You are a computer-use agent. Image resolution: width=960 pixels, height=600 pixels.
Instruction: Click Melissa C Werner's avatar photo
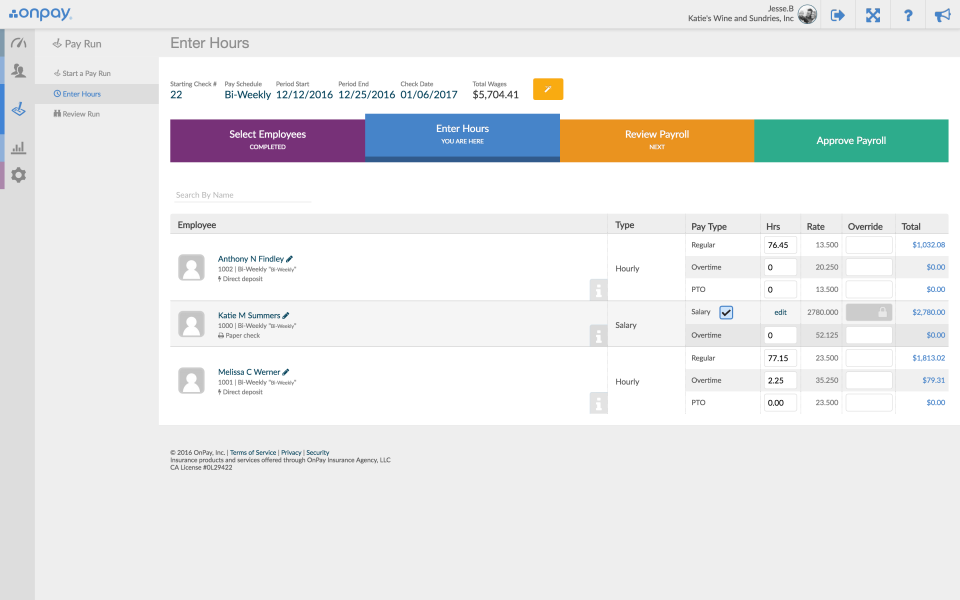[x=191, y=380]
